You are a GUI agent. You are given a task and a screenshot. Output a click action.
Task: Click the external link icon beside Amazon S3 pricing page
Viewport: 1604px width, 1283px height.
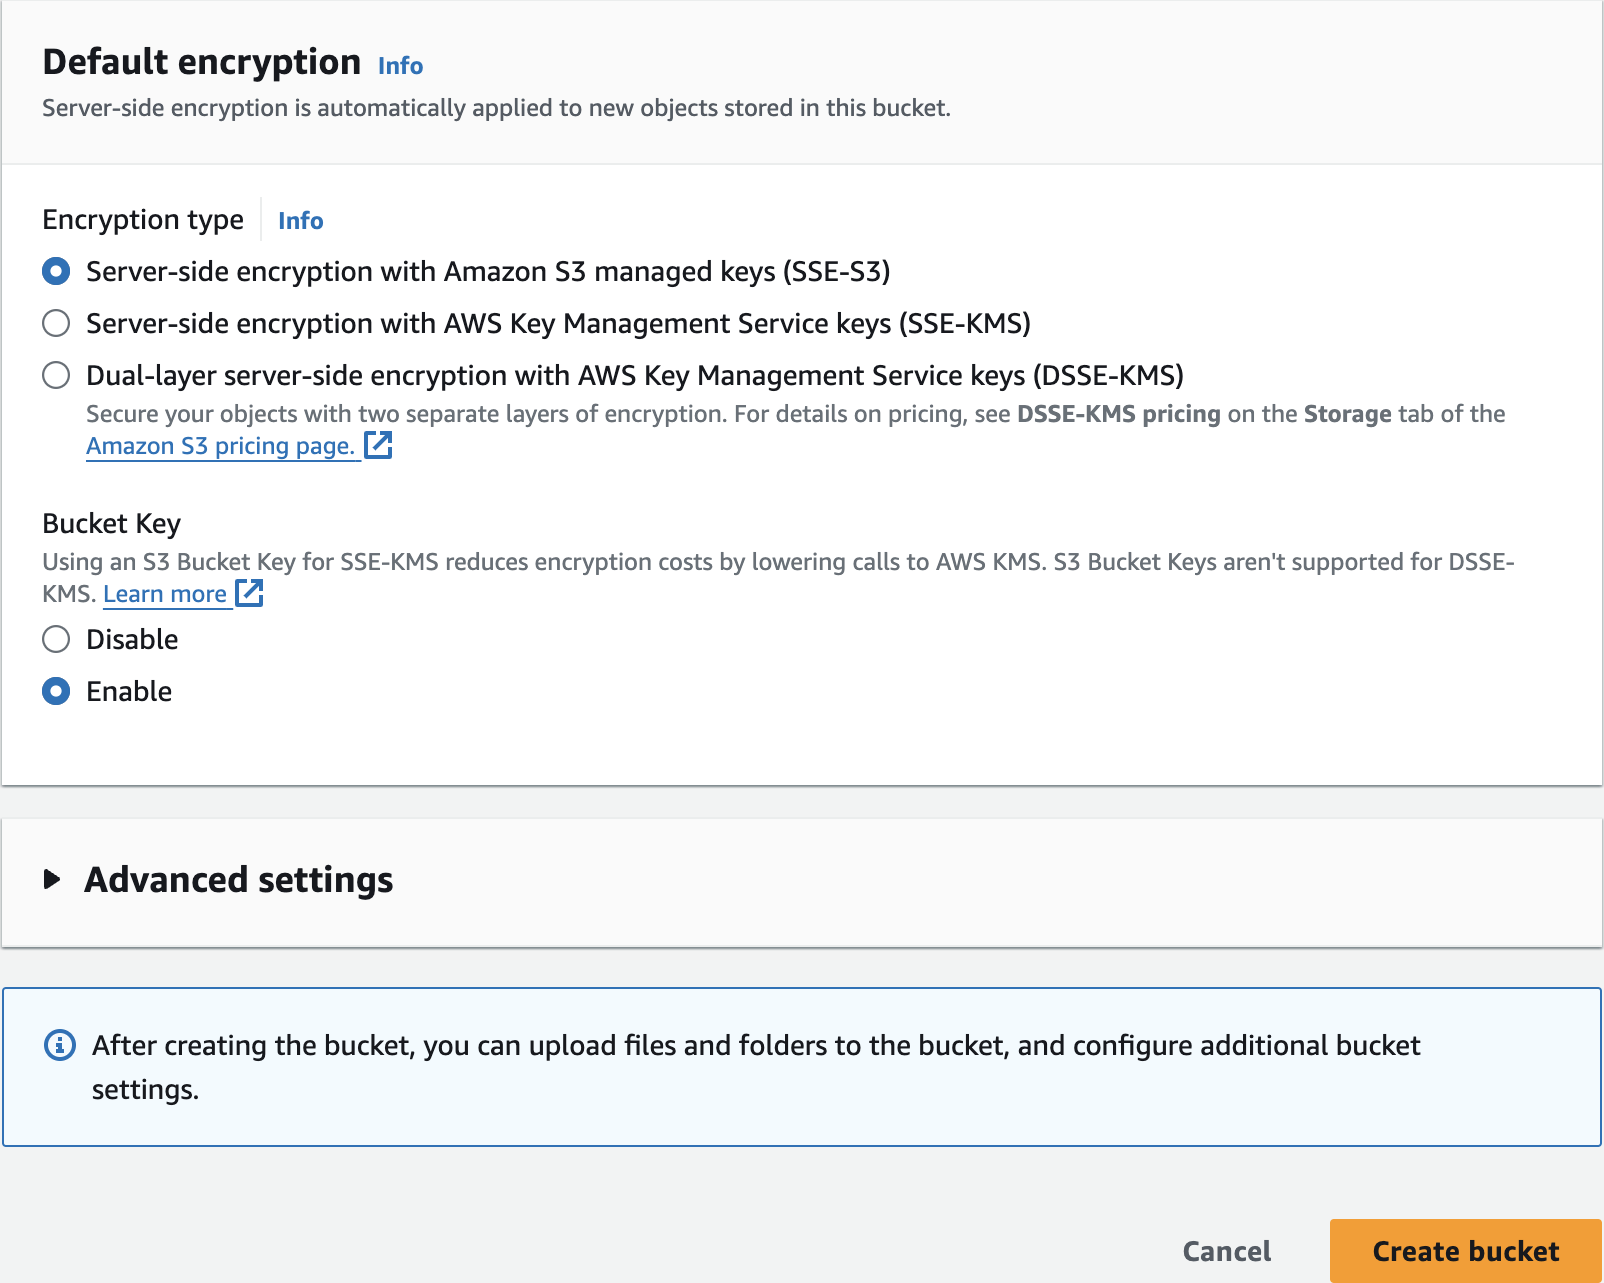click(378, 445)
